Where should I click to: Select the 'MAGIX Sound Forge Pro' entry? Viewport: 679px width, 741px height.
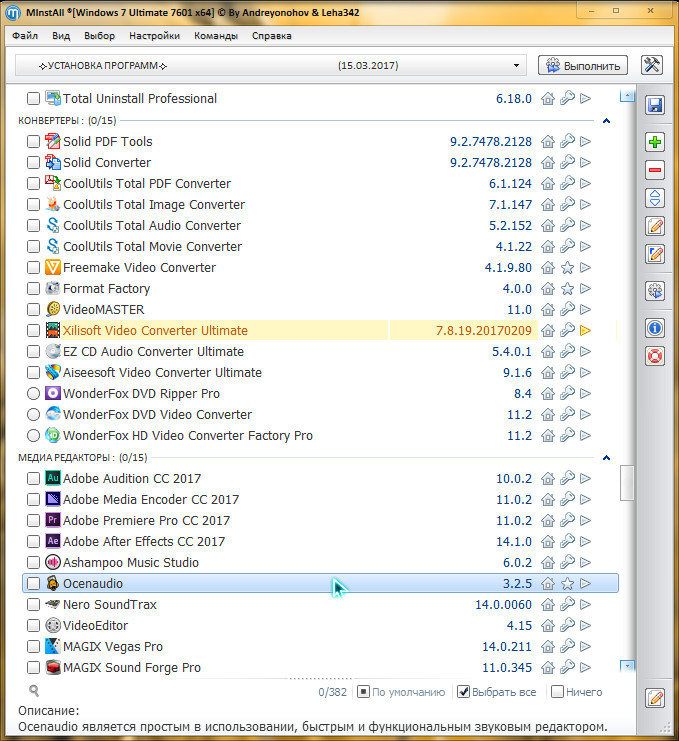(x=132, y=667)
